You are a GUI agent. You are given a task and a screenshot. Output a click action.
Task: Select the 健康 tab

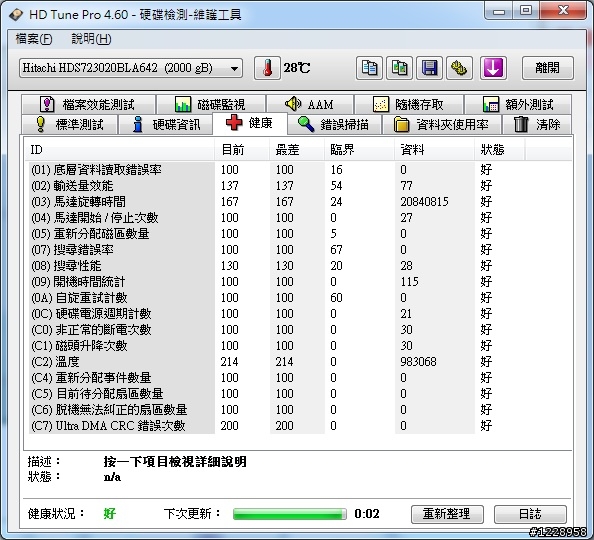[250, 123]
